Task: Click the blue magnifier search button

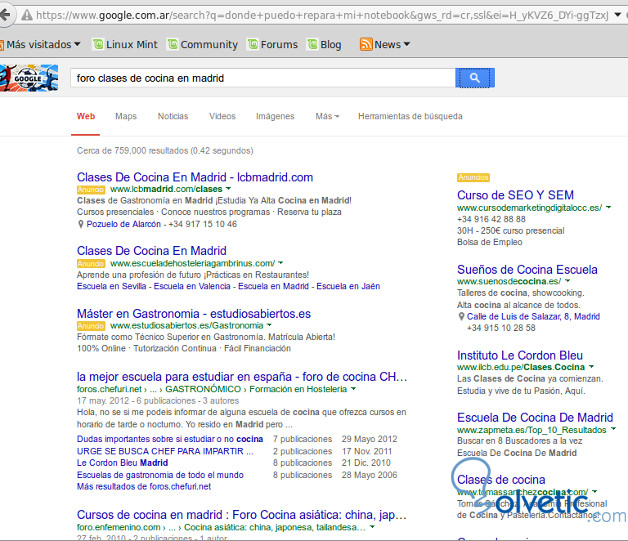Action: (475, 78)
